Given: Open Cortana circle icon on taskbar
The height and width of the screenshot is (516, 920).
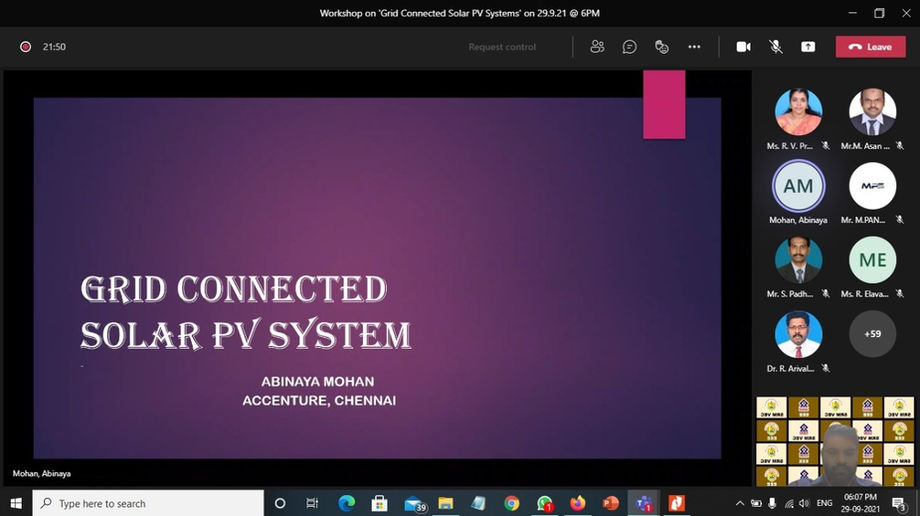Looking at the screenshot, I should click(280, 503).
